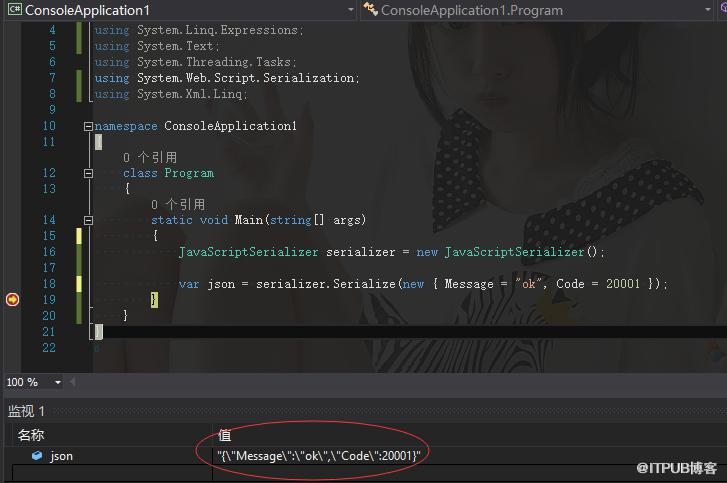Collapse the class Program block
Viewport: 727px width, 483px height.
(89, 173)
